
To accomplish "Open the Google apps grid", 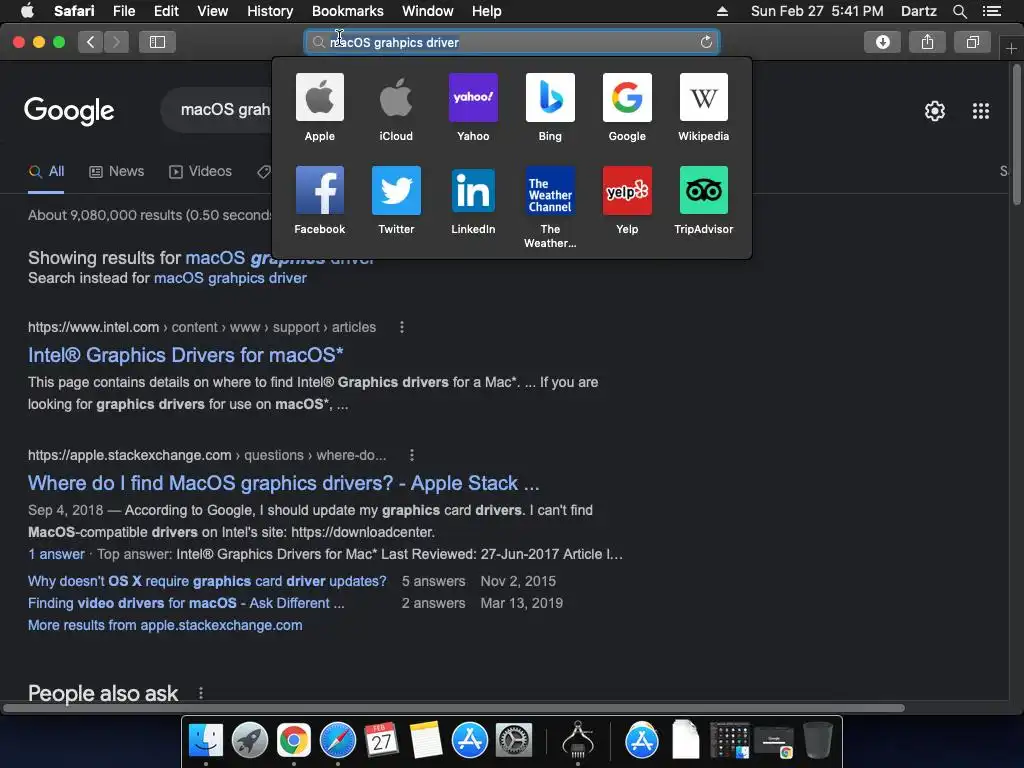I will click(x=980, y=111).
